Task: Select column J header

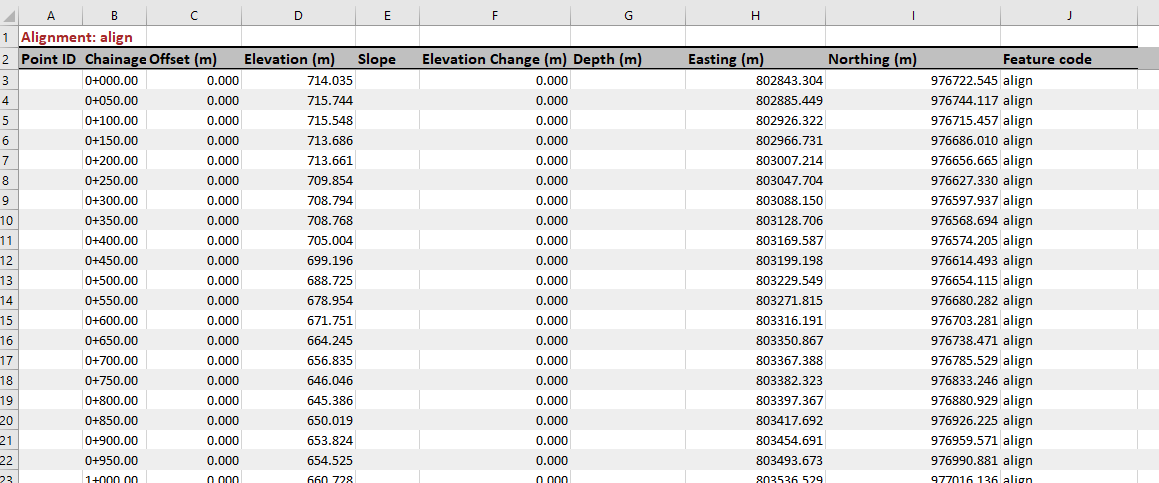Action: [1068, 15]
